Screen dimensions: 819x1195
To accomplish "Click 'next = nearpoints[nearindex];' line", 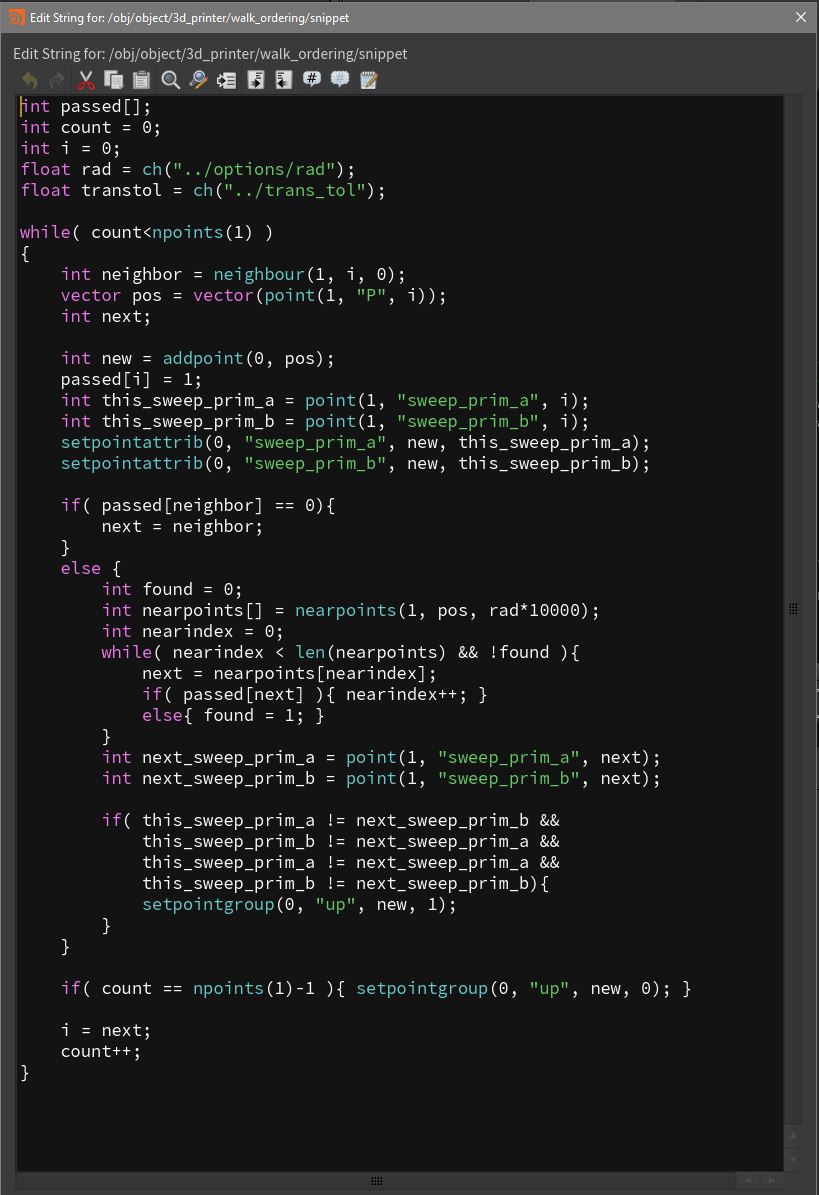I will click(x=289, y=673).
